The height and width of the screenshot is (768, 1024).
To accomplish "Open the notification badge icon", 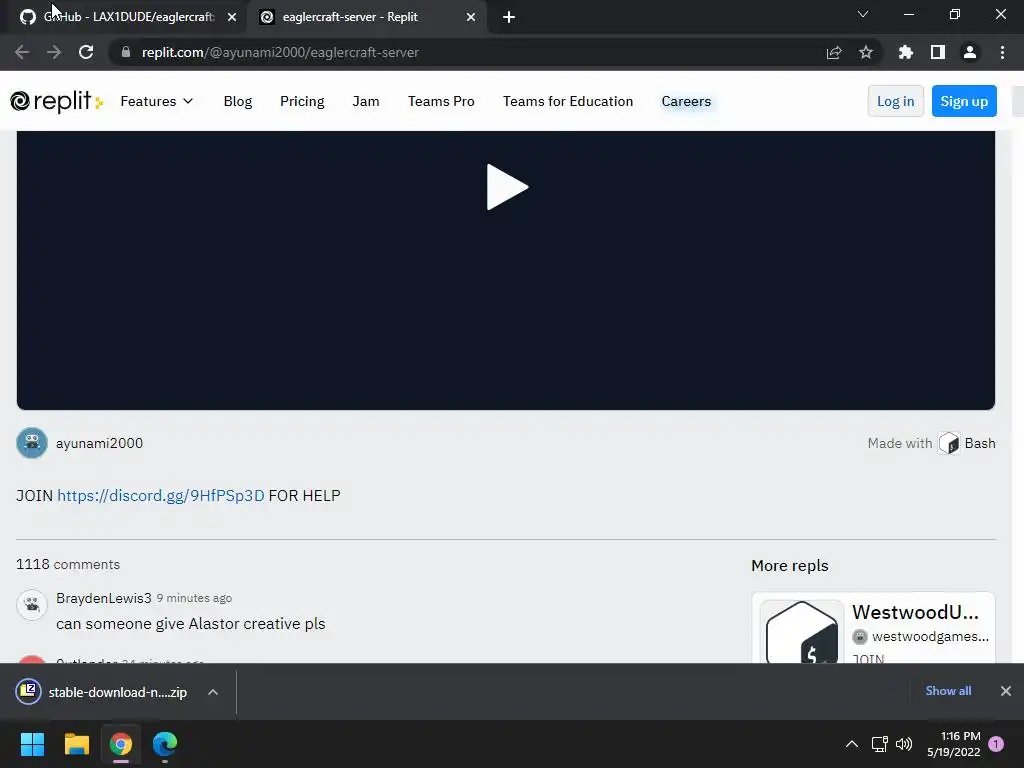I will coord(996,744).
